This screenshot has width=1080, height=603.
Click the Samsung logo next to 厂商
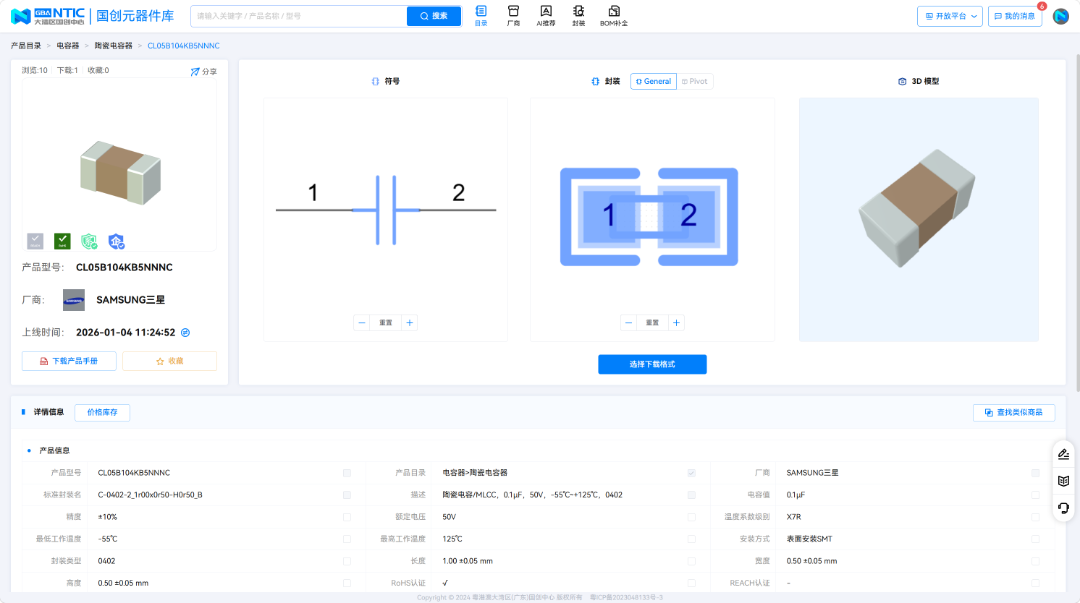74,300
